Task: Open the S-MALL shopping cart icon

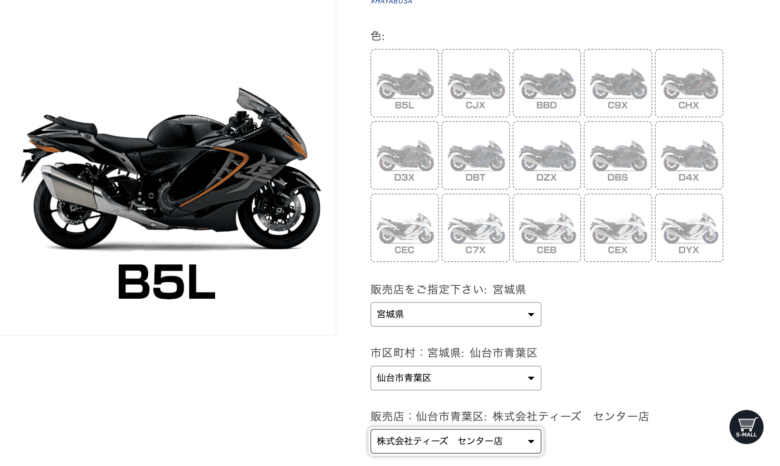Action: coord(746,427)
